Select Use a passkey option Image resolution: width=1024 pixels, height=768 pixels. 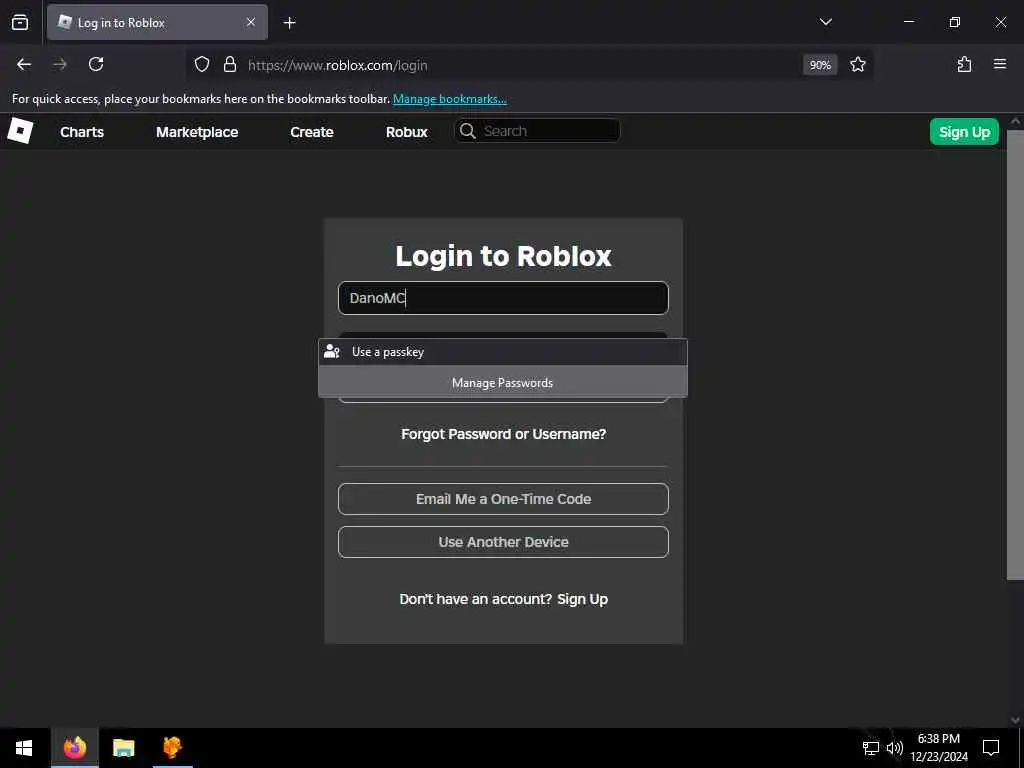(503, 352)
